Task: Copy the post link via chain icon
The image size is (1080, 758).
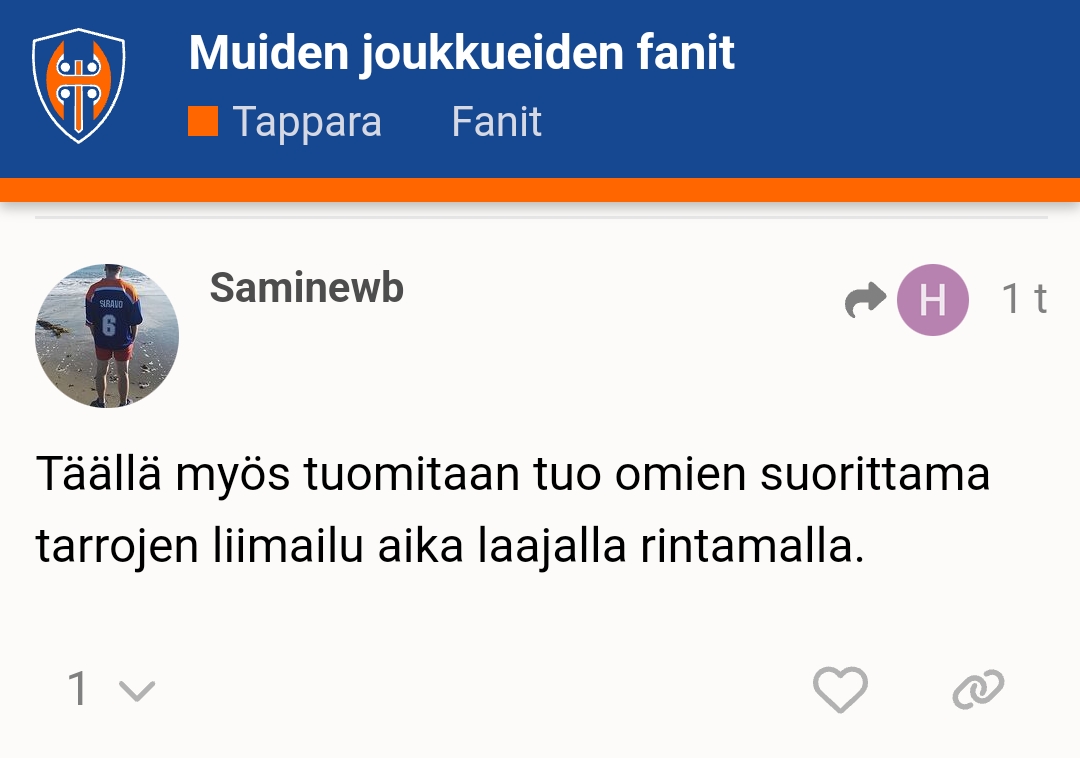Action: pos(977,689)
